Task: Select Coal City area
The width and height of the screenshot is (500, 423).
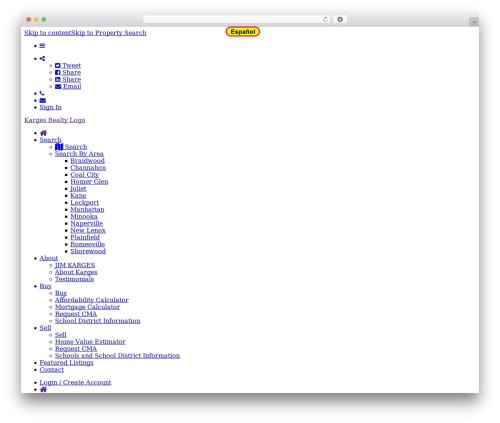Action: pyautogui.click(x=85, y=175)
